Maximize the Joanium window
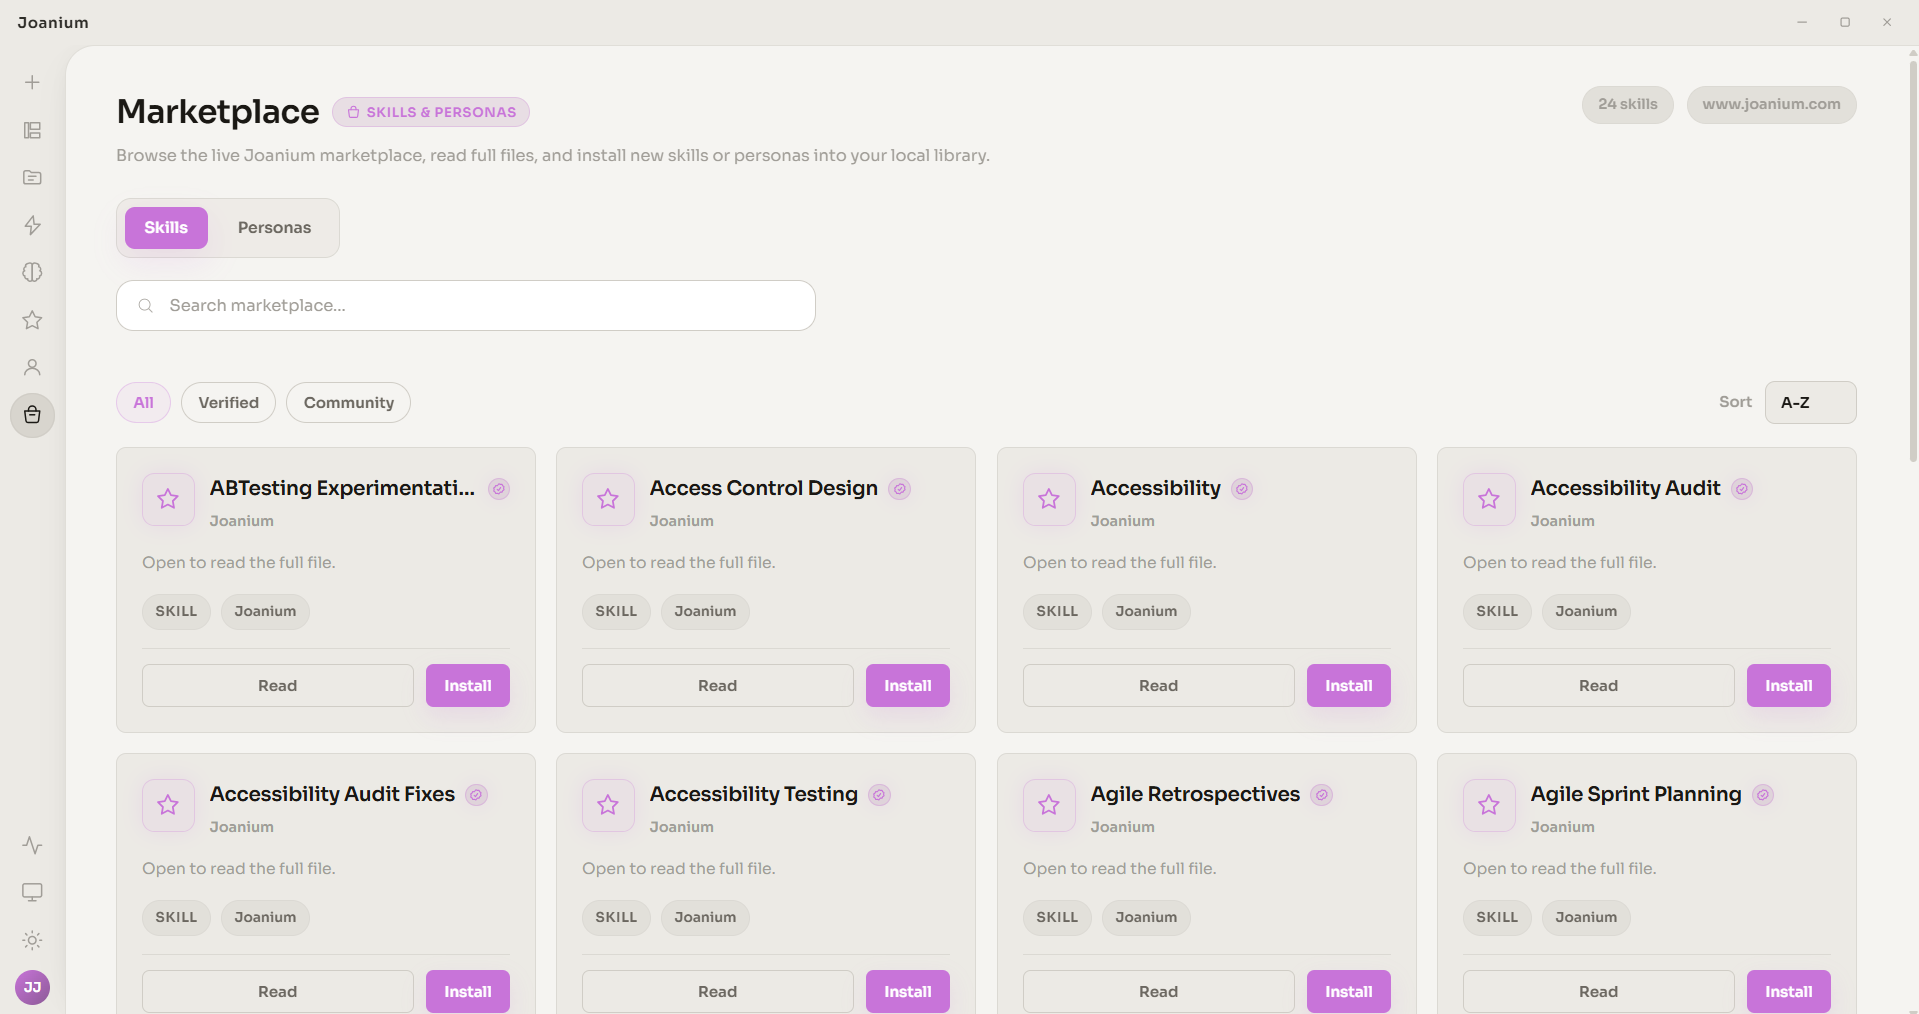Image resolution: width=1919 pixels, height=1014 pixels. click(x=1845, y=22)
